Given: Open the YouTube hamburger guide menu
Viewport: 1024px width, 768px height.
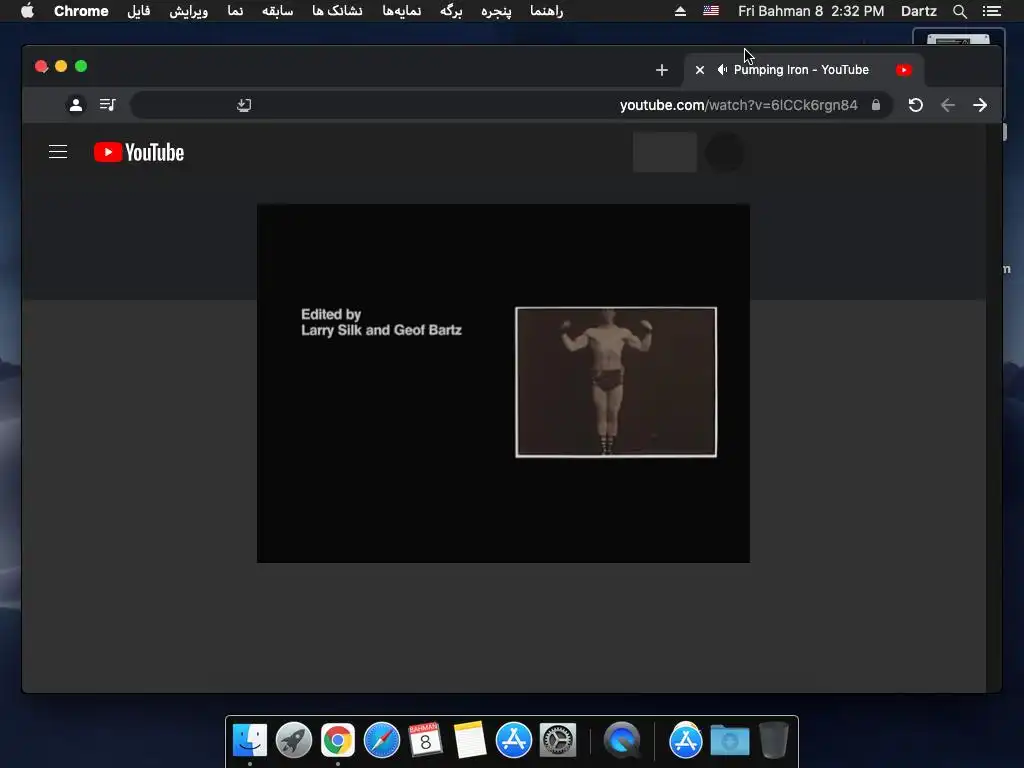Looking at the screenshot, I should (x=58, y=152).
